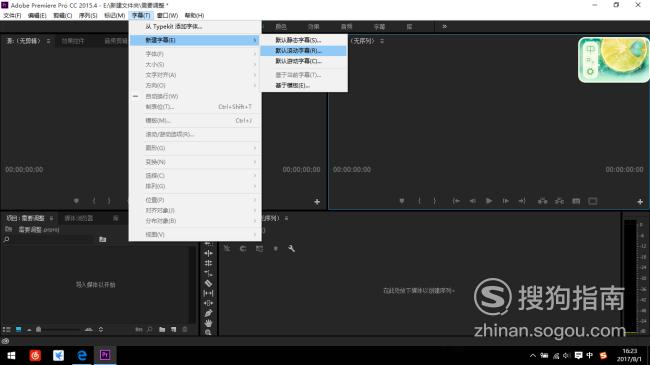Open Windows Start menu
The image size is (650, 365).
11,355
